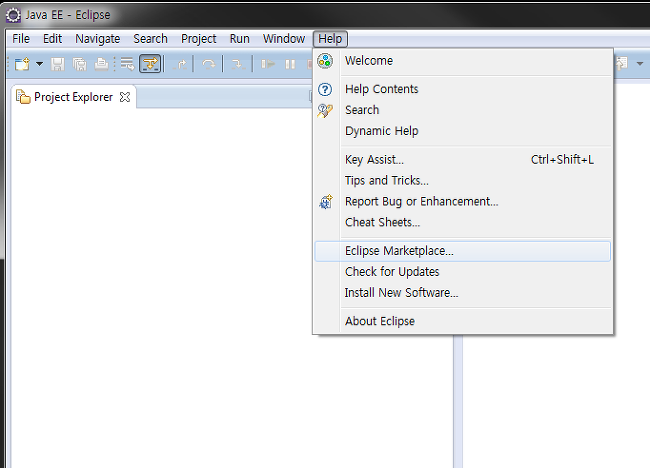
Task: Choose Install New Software...
Action: [463, 293]
